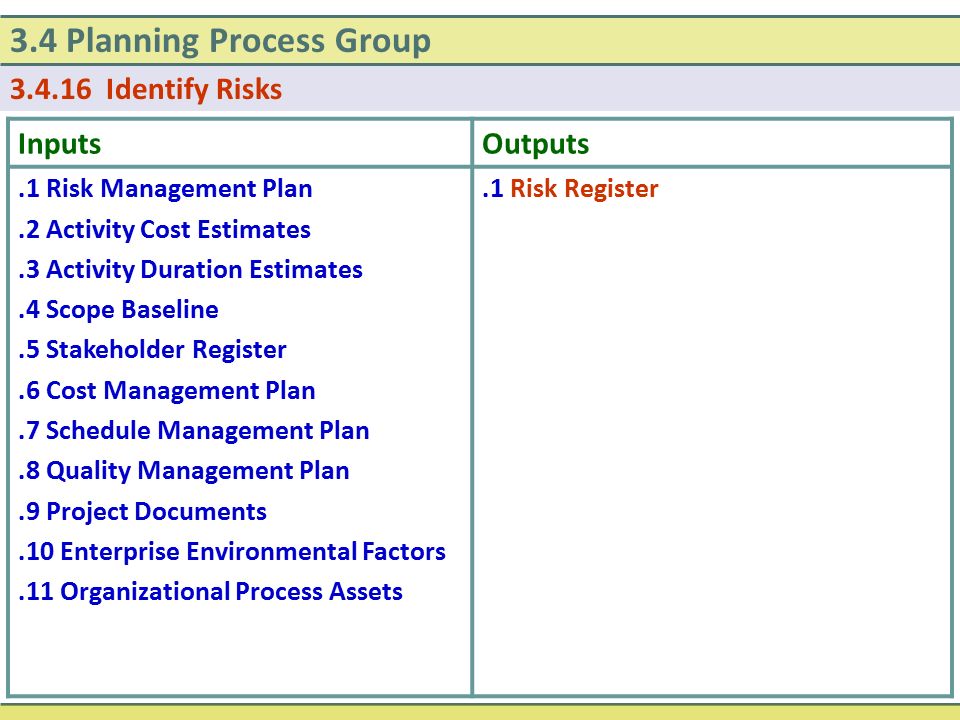The height and width of the screenshot is (720, 960).
Task: Select the 3.4.16 Identify Risks heading
Action: [146, 89]
